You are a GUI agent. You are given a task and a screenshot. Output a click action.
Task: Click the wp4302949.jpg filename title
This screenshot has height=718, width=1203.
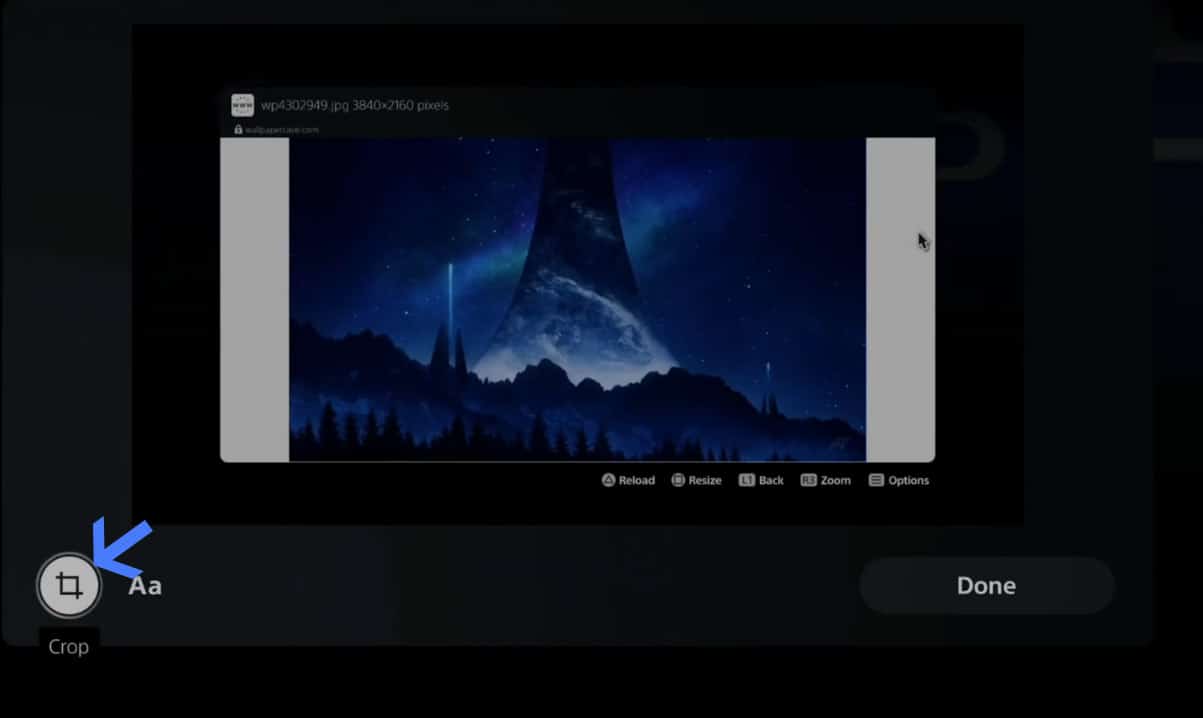click(x=355, y=105)
